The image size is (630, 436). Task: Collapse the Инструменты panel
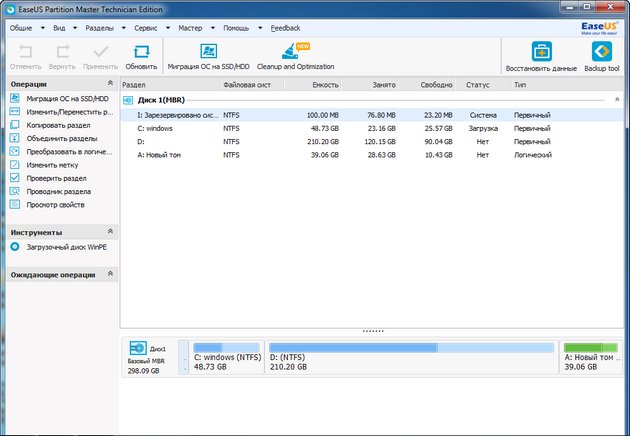click(110, 231)
